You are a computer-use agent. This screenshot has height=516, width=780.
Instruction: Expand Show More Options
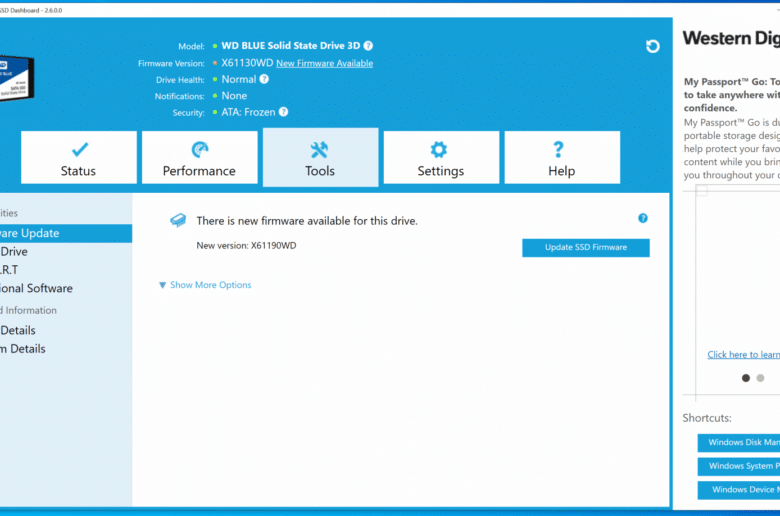[205, 285]
